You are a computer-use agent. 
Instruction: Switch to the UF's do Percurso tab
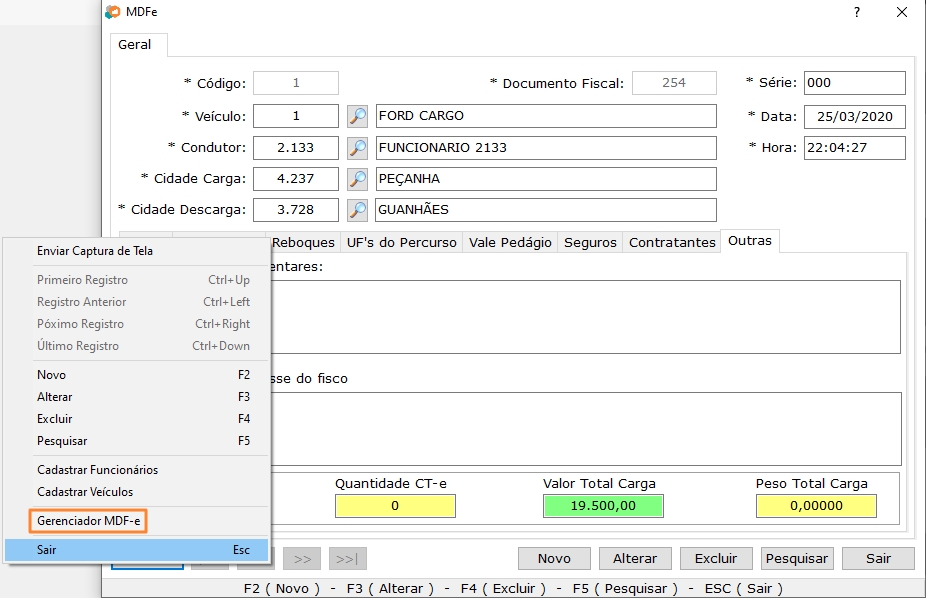[x=401, y=242]
